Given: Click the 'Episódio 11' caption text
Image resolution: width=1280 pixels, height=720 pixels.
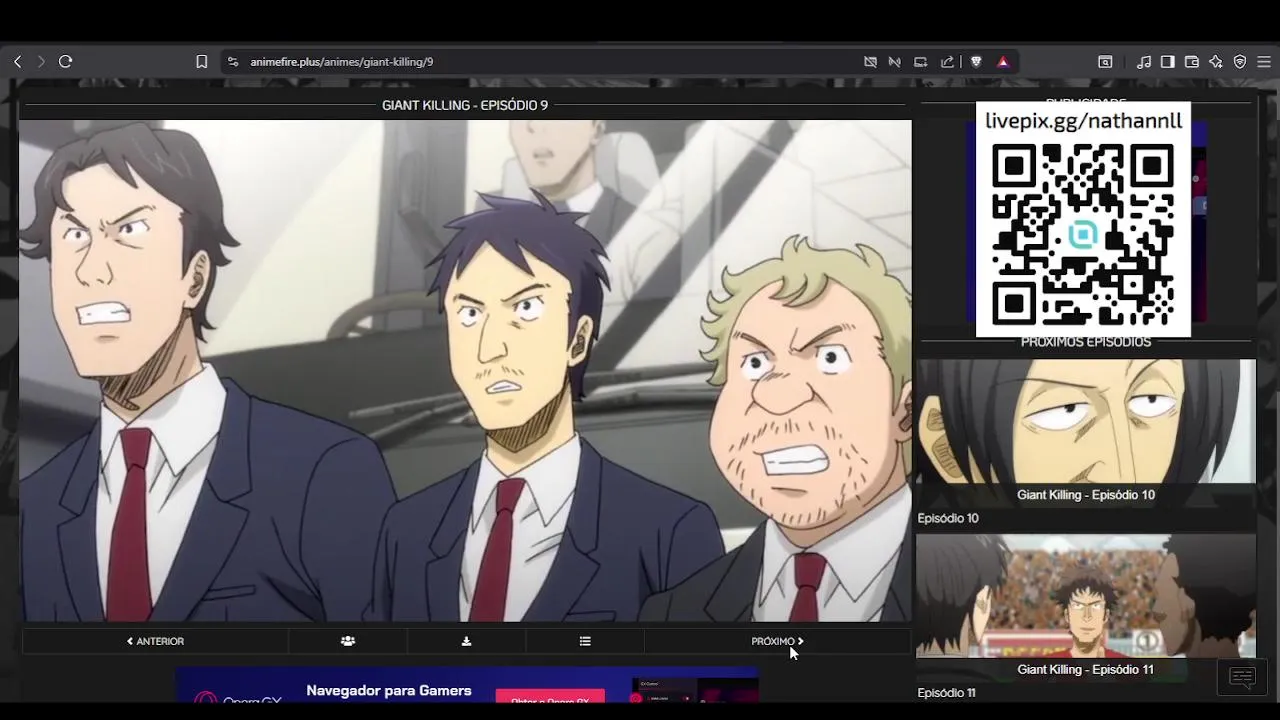Looking at the screenshot, I should pyautogui.click(x=946, y=693).
